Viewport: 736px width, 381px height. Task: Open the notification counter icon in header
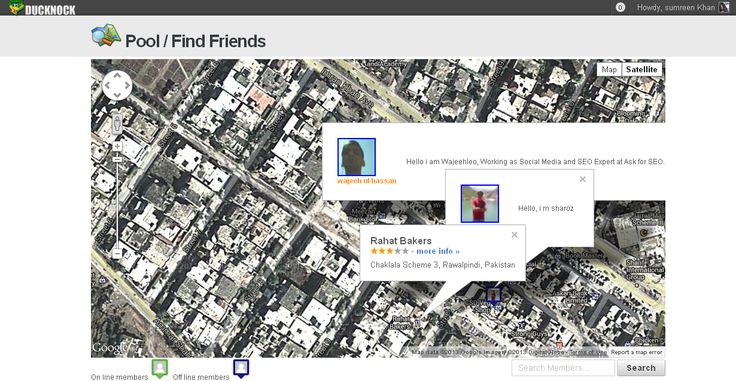pos(620,8)
